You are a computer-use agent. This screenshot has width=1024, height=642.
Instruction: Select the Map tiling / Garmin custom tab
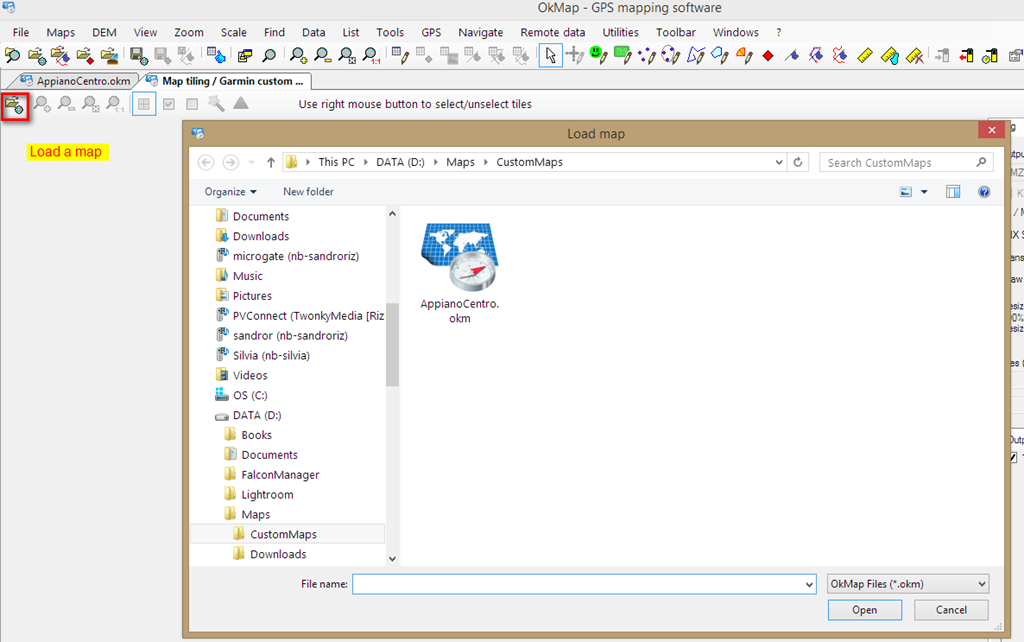click(226, 81)
